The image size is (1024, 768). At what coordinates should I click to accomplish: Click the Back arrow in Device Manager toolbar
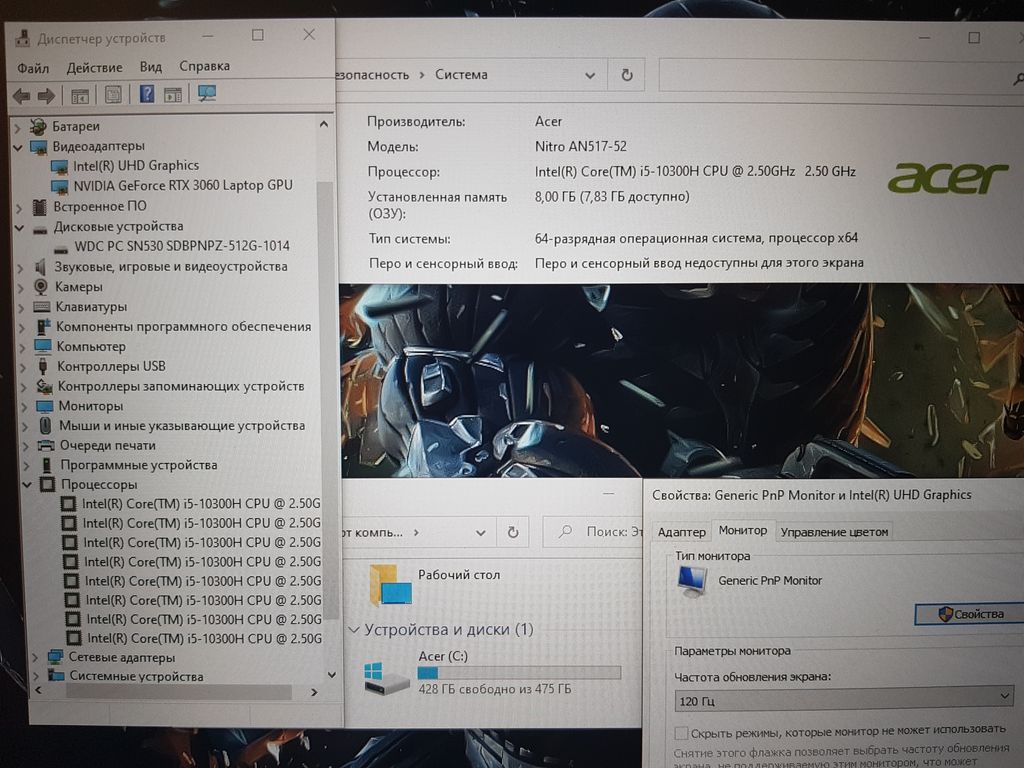click(20, 96)
